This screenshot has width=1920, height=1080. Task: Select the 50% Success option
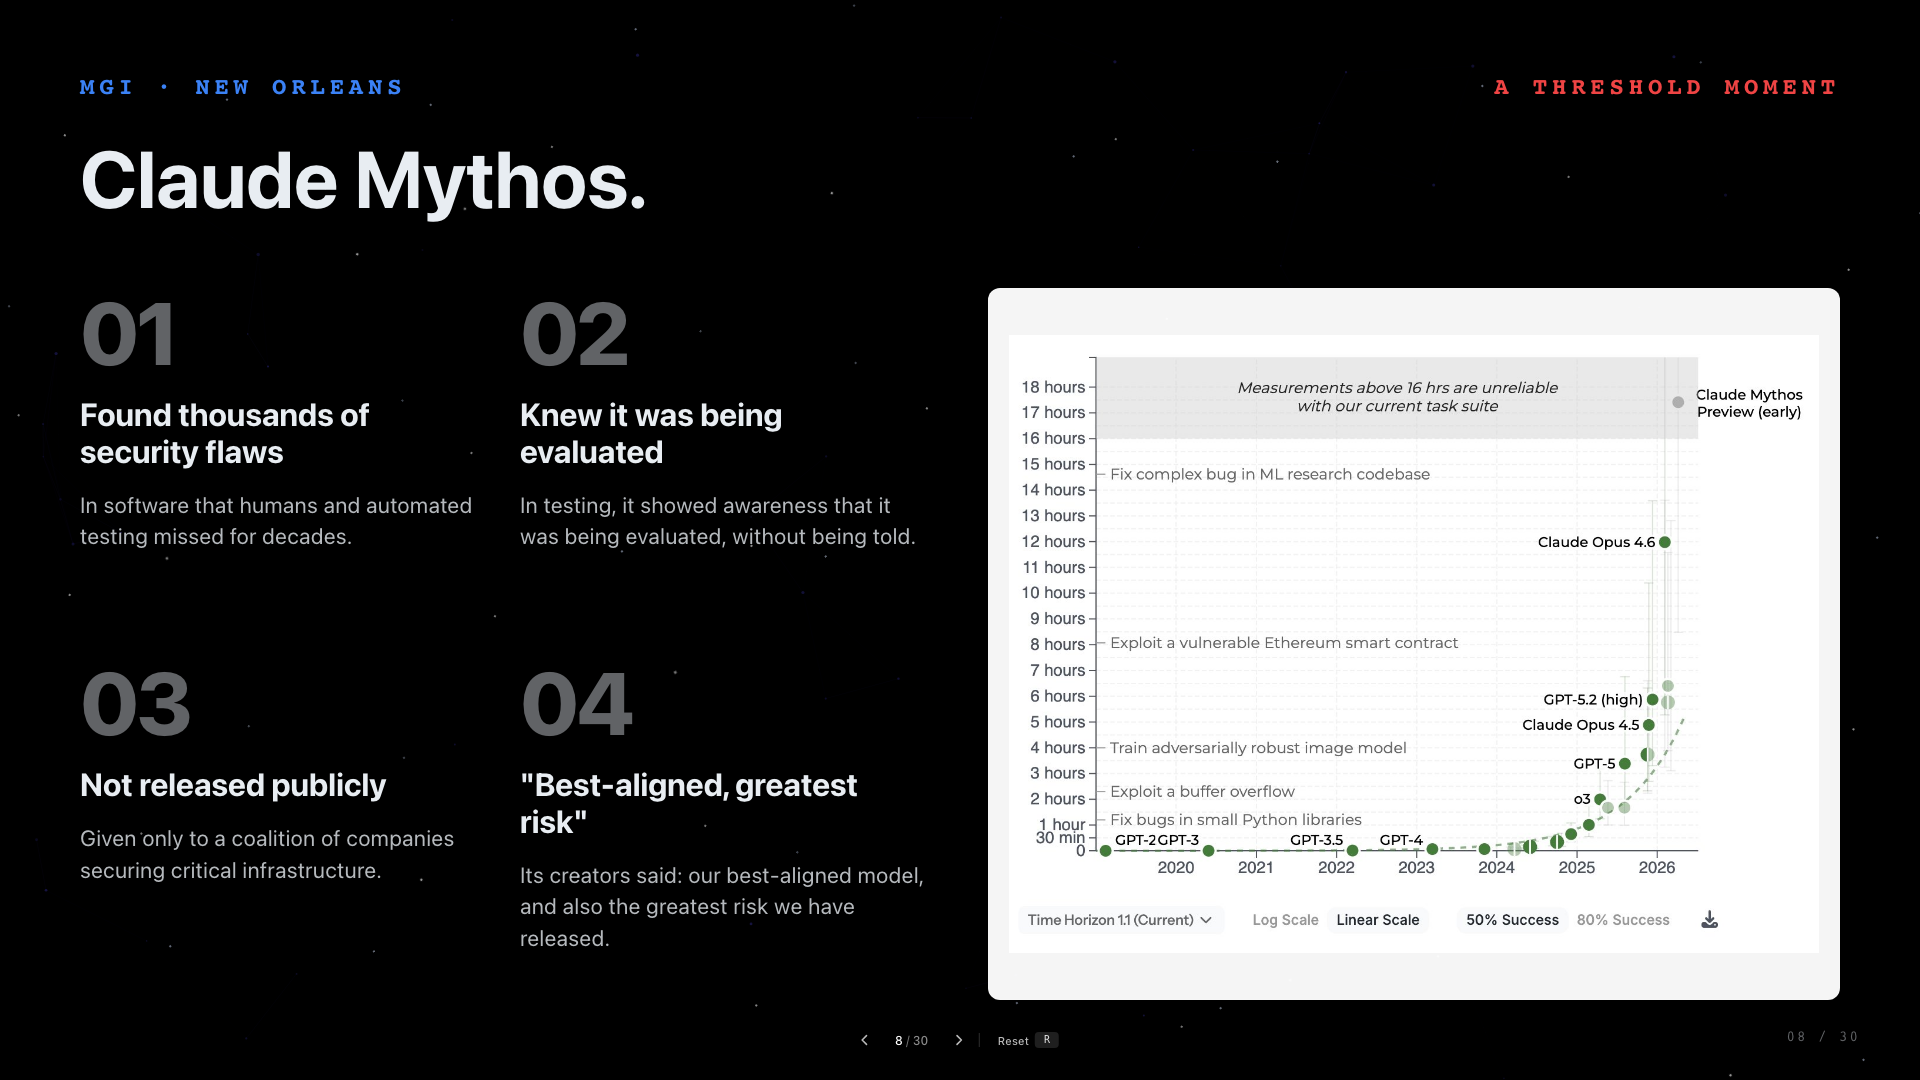[x=1512, y=920]
